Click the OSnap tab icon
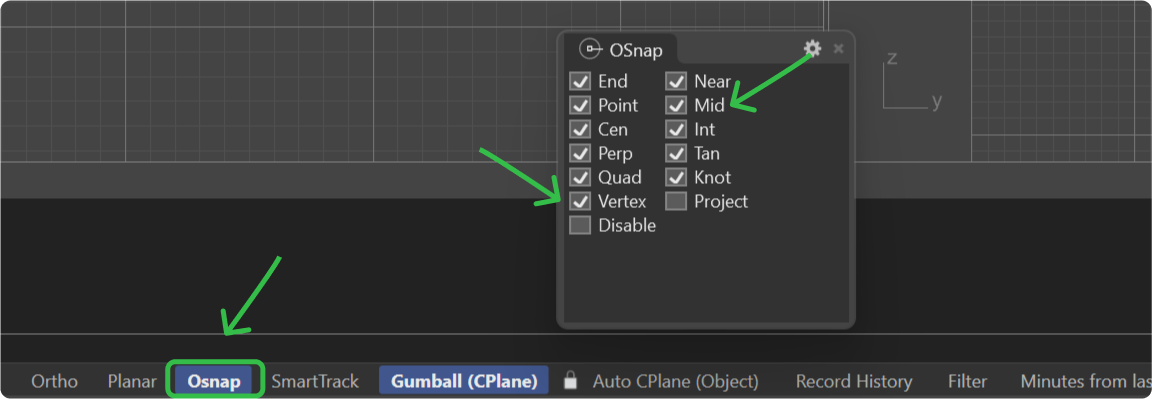This screenshot has width=1152, height=399. (x=591, y=49)
